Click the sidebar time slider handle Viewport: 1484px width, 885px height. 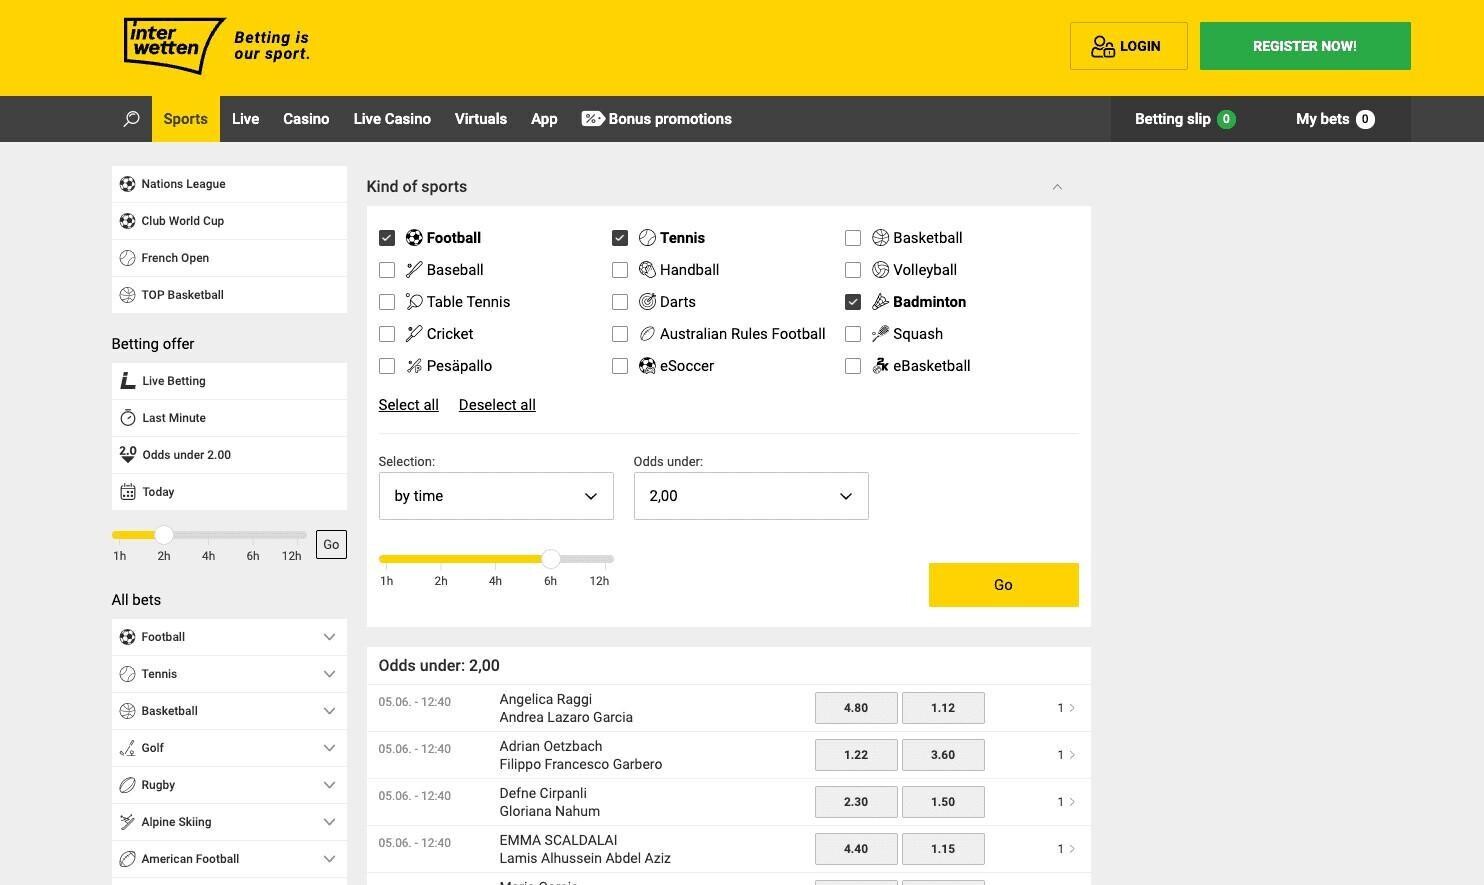[x=164, y=535]
